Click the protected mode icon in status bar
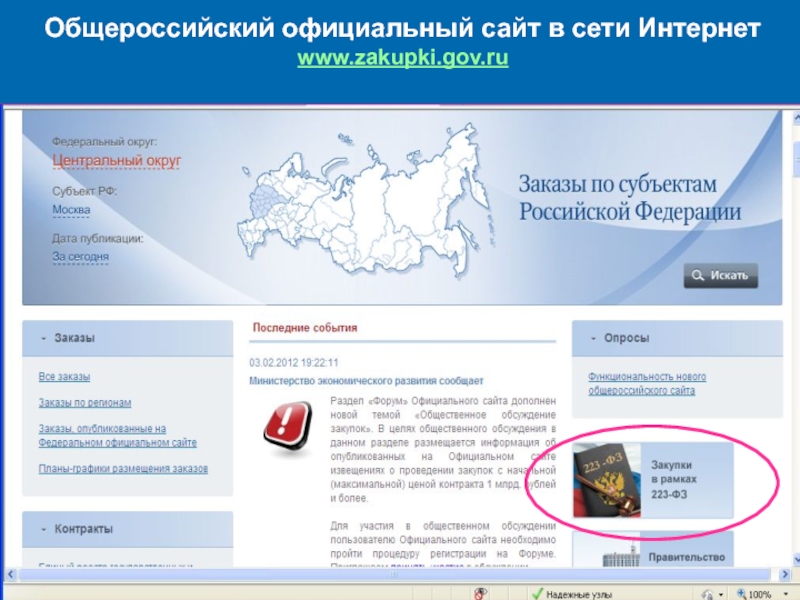The image size is (800, 600). [x=707, y=594]
